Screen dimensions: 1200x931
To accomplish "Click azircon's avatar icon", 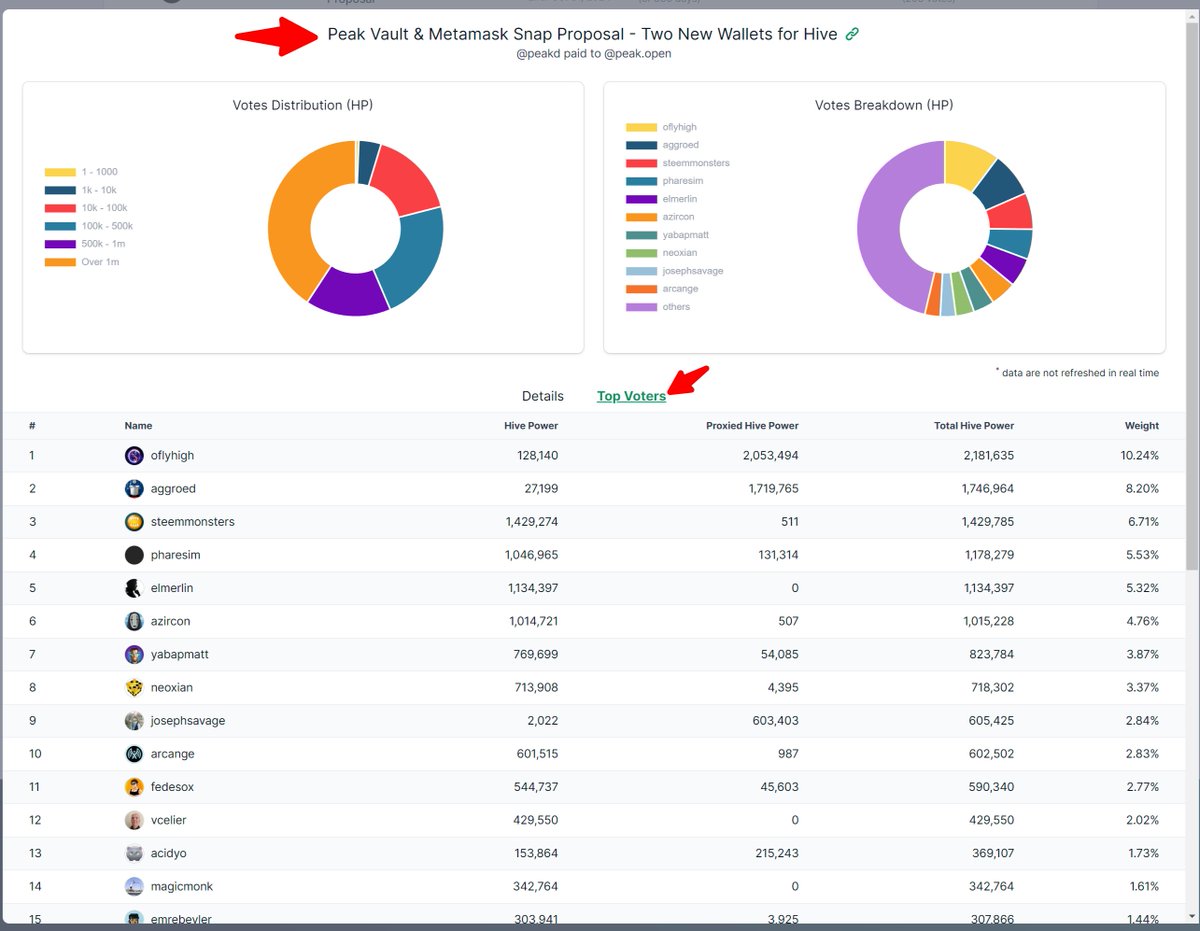I will [134, 621].
